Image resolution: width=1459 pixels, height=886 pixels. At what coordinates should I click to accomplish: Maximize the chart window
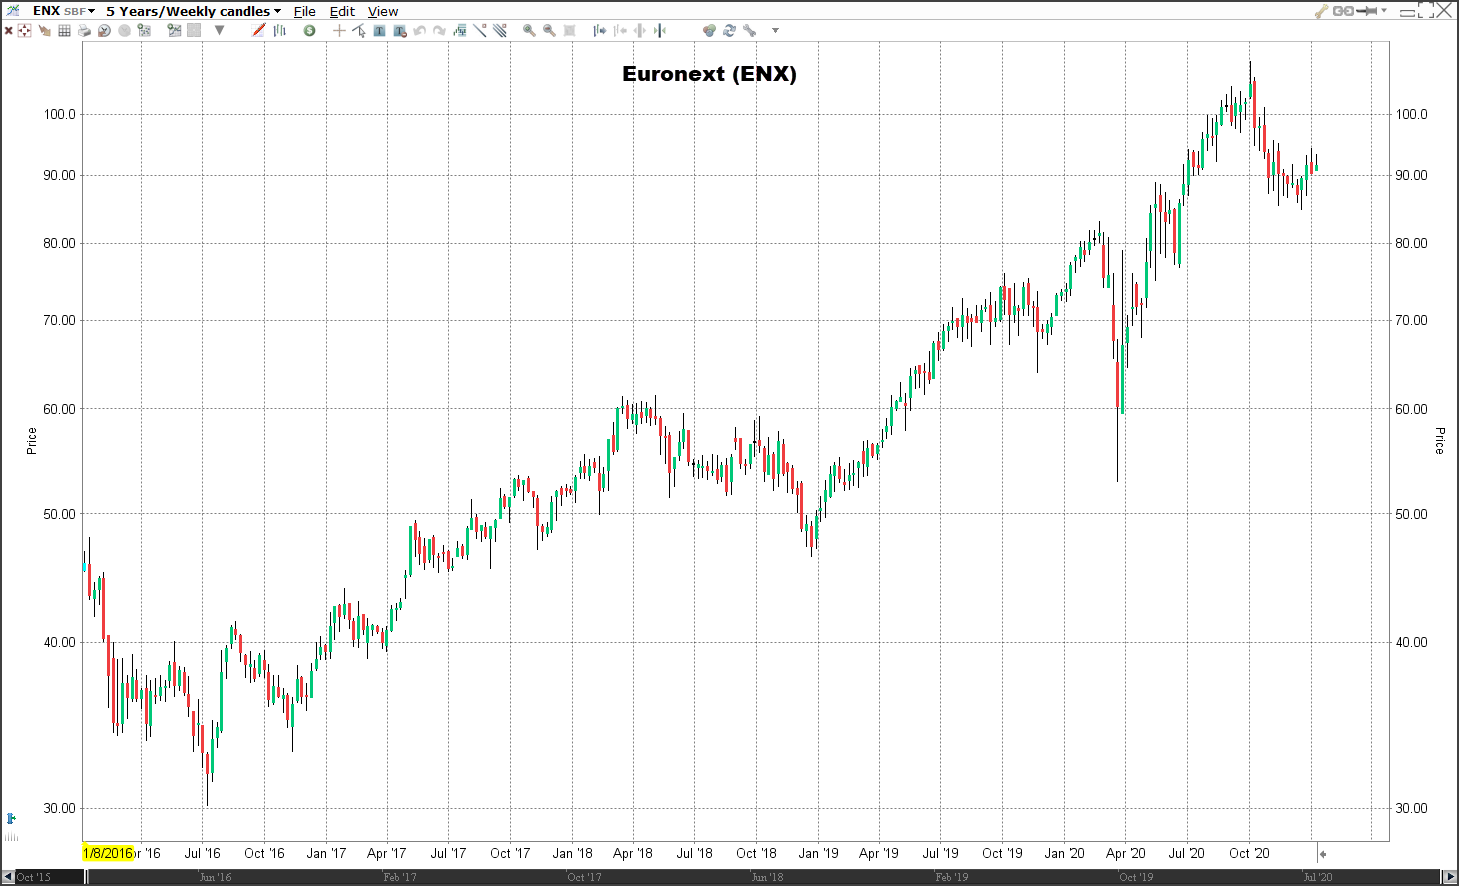click(x=1426, y=10)
